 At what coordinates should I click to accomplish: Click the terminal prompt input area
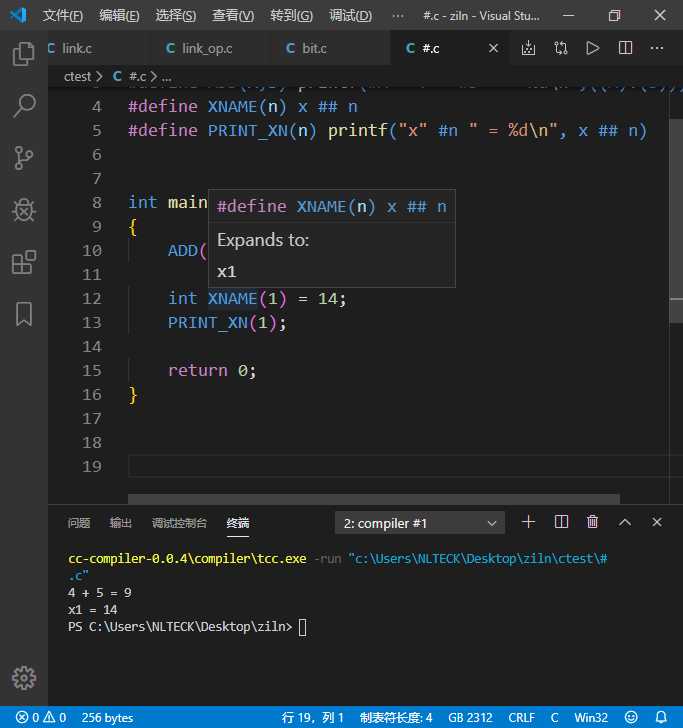[303, 627]
